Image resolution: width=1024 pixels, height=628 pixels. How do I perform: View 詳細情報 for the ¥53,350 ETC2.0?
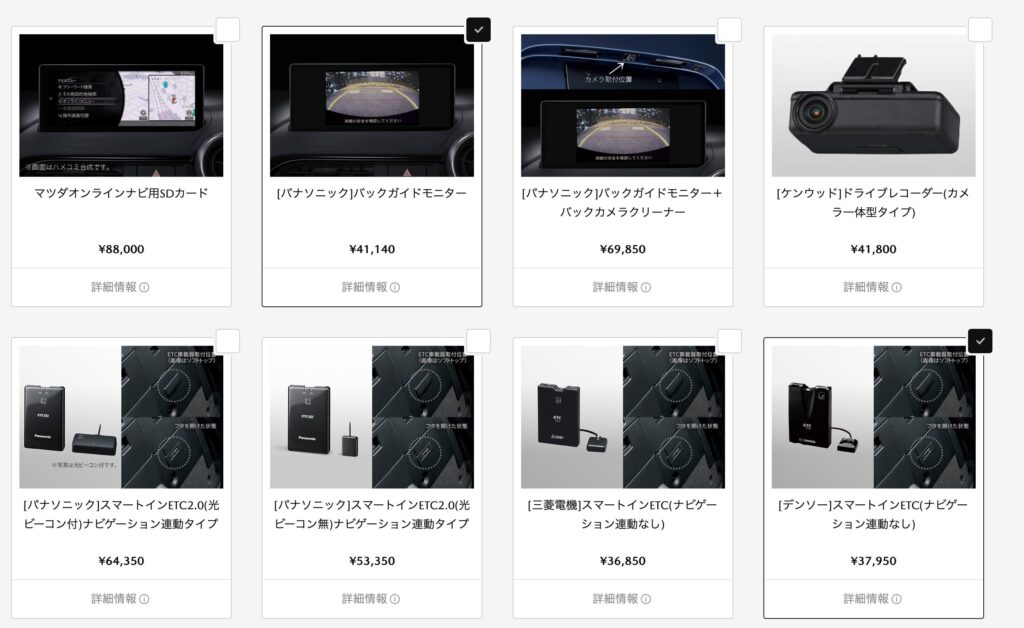372,599
